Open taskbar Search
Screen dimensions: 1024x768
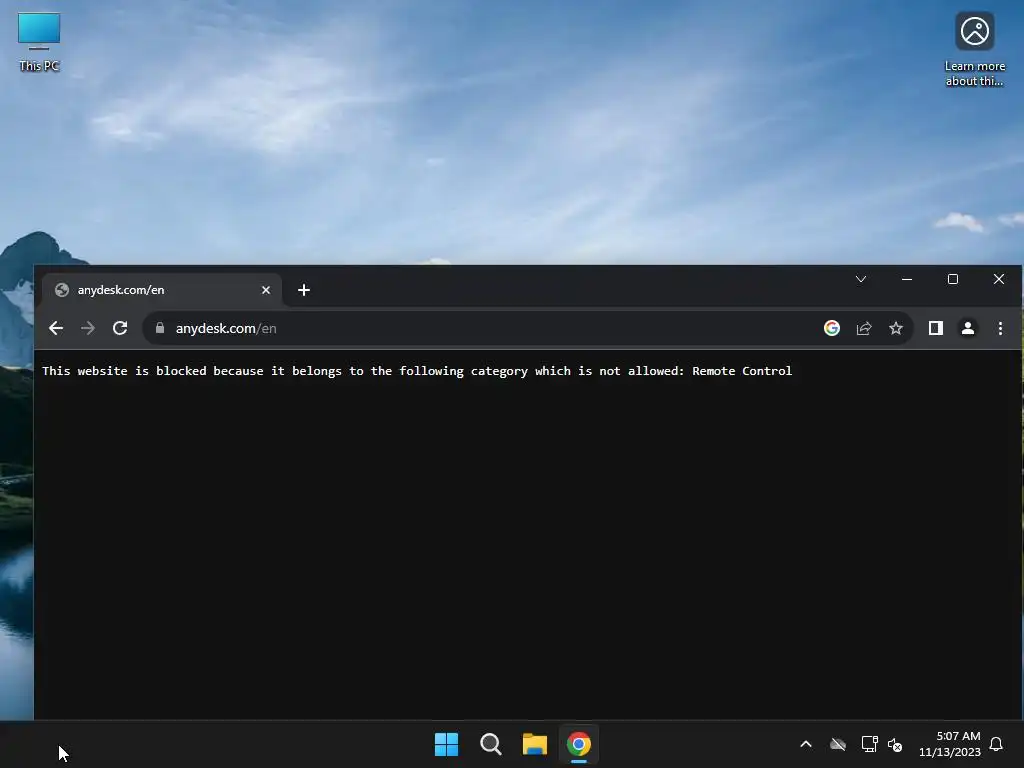pos(490,744)
